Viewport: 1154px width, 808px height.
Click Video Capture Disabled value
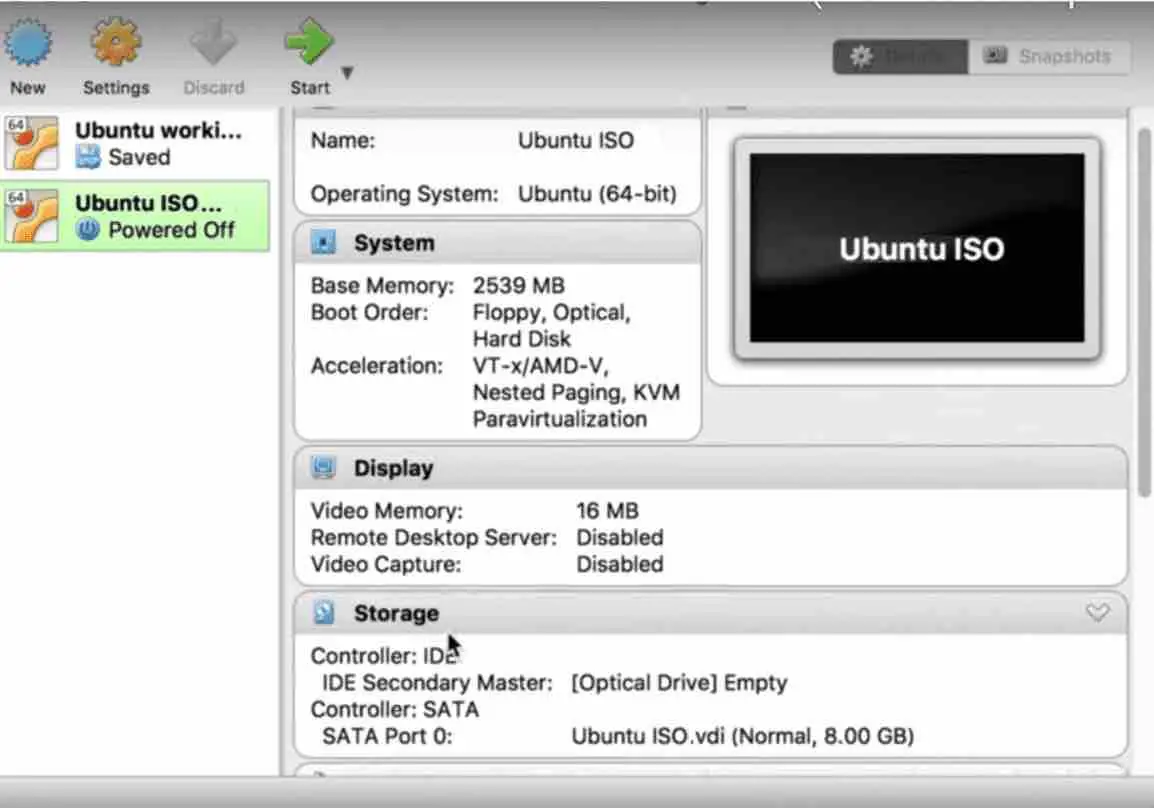(620, 564)
